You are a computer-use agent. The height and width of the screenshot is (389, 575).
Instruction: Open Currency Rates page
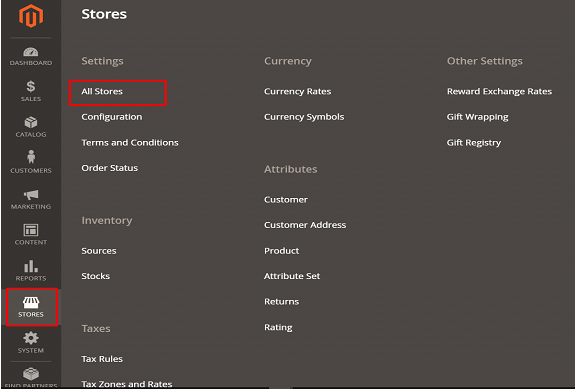click(x=297, y=91)
